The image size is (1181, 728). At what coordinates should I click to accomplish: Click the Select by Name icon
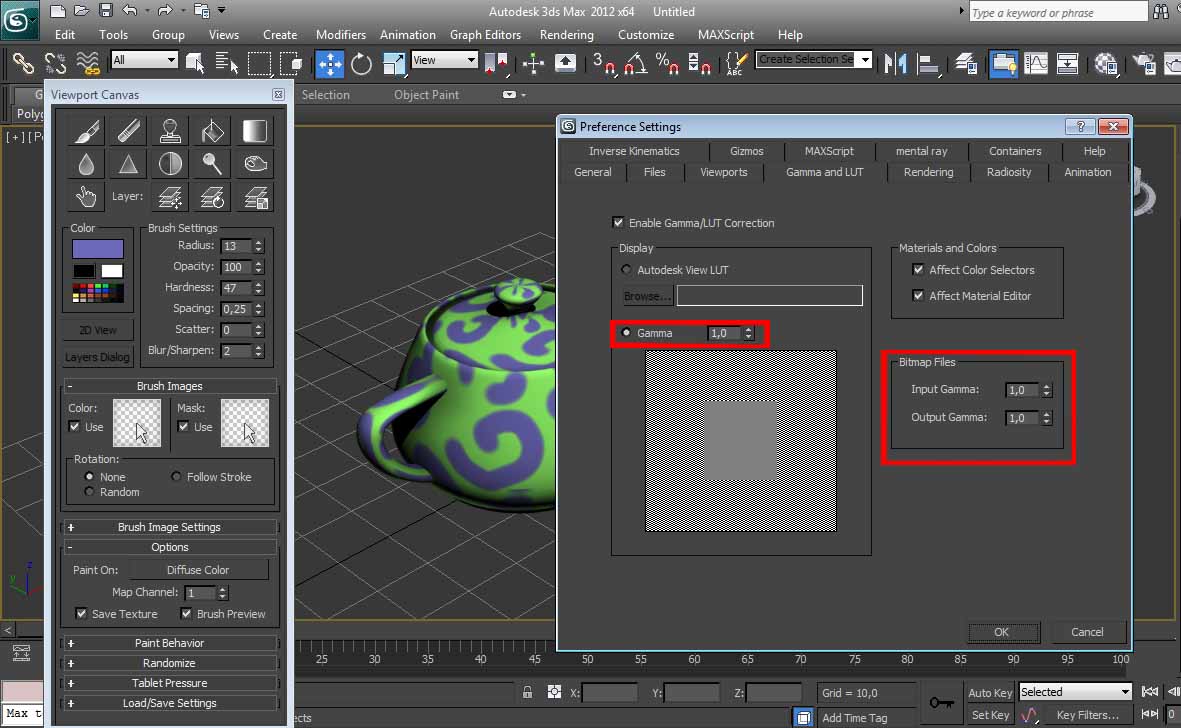click(226, 63)
